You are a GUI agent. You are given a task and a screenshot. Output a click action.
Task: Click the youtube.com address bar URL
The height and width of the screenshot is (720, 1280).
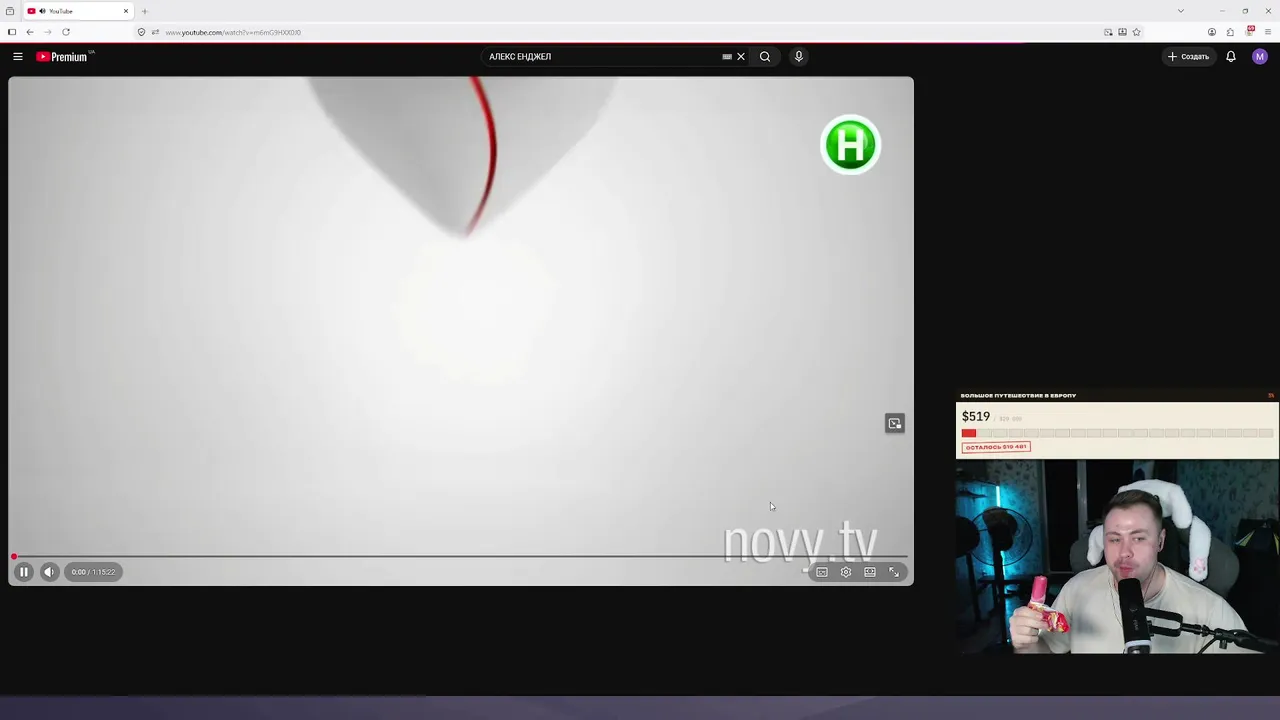[233, 32]
